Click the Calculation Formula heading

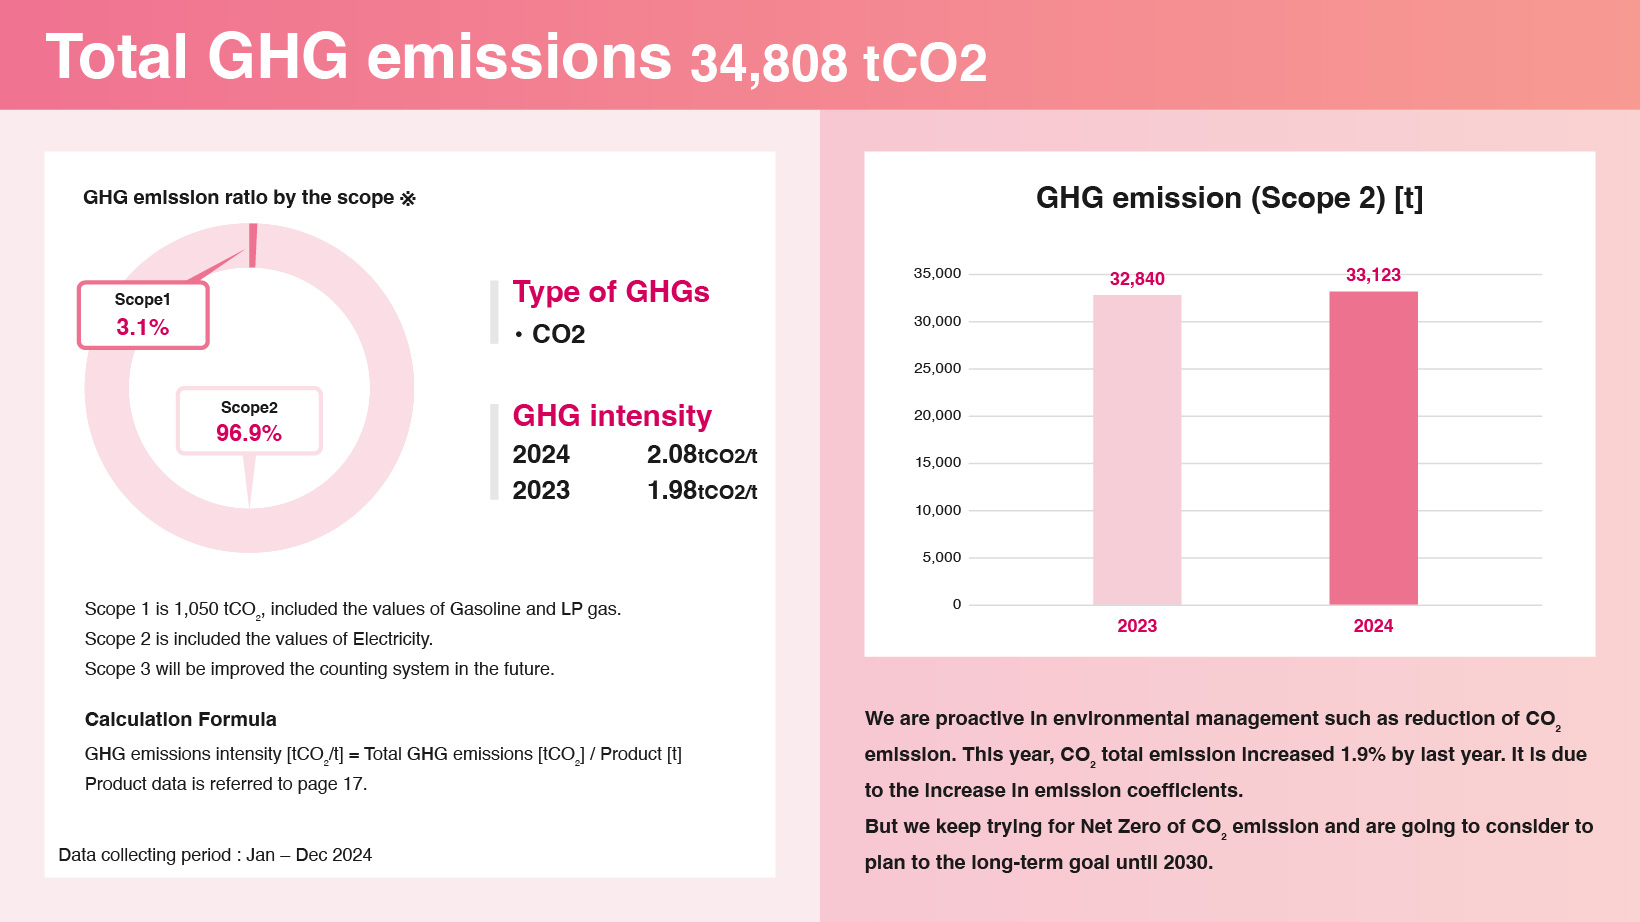point(181,720)
